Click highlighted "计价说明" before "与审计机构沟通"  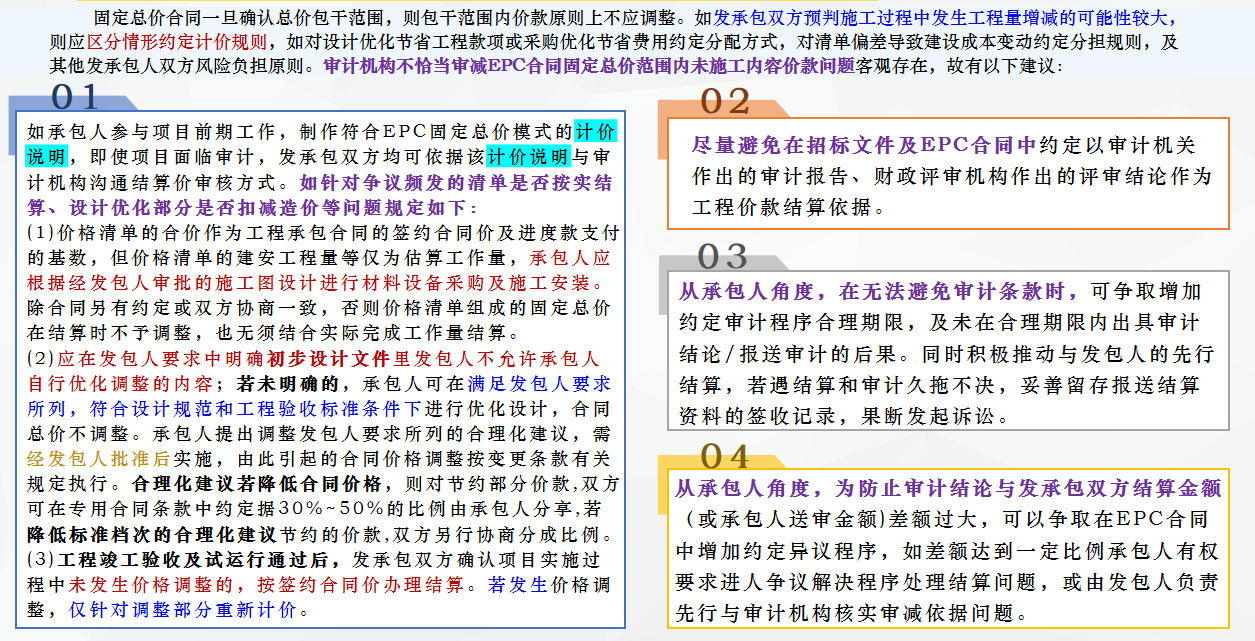pyautogui.click(x=527, y=158)
